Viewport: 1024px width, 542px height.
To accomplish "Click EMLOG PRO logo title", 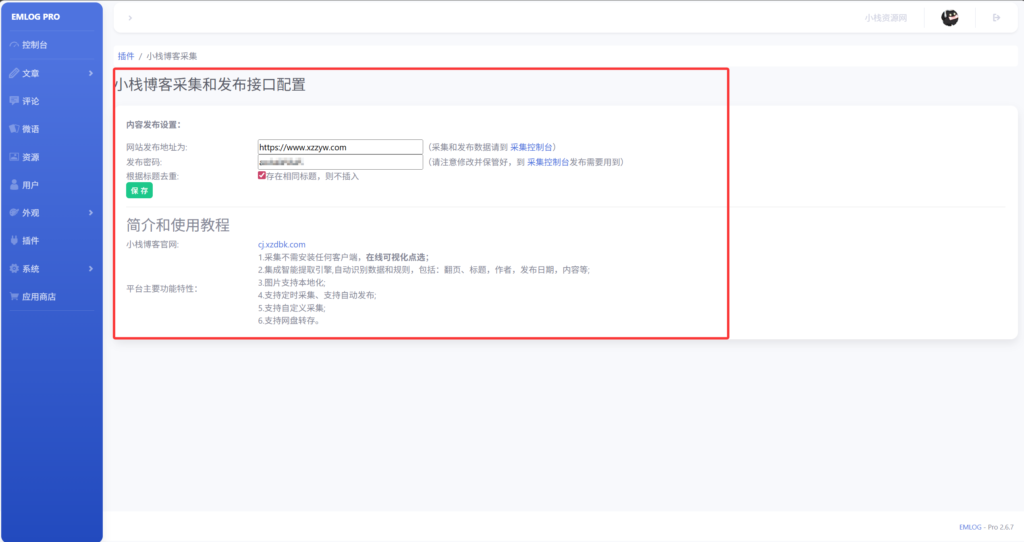I will click(x=35, y=17).
